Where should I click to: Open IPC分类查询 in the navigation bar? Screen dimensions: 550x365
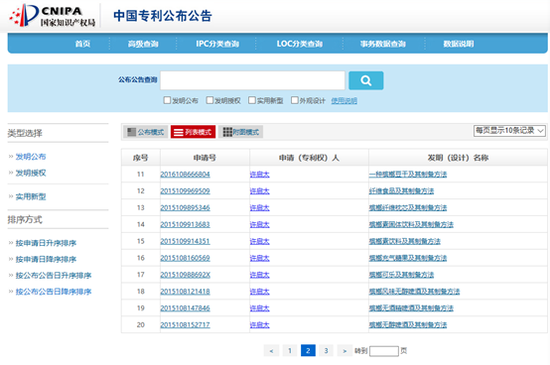(217, 44)
